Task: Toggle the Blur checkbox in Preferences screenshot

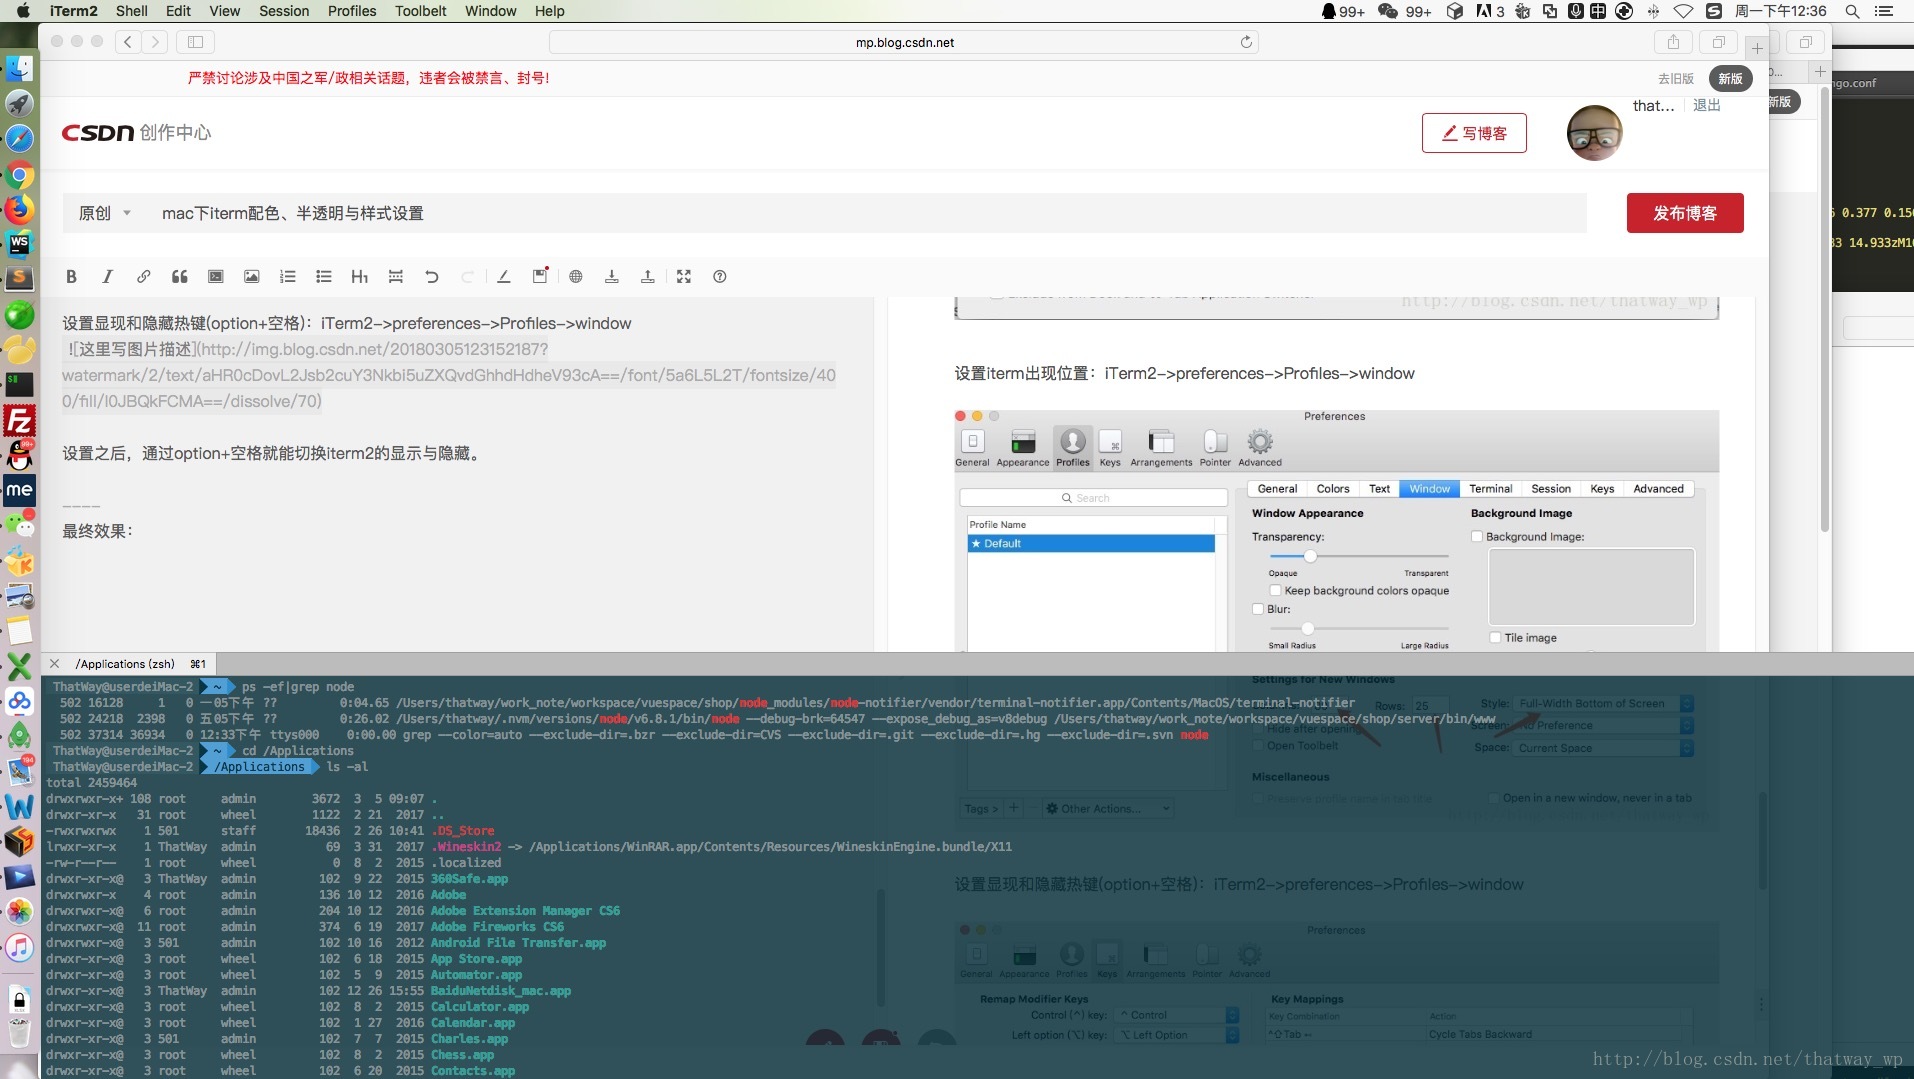Action: tap(1258, 609)
